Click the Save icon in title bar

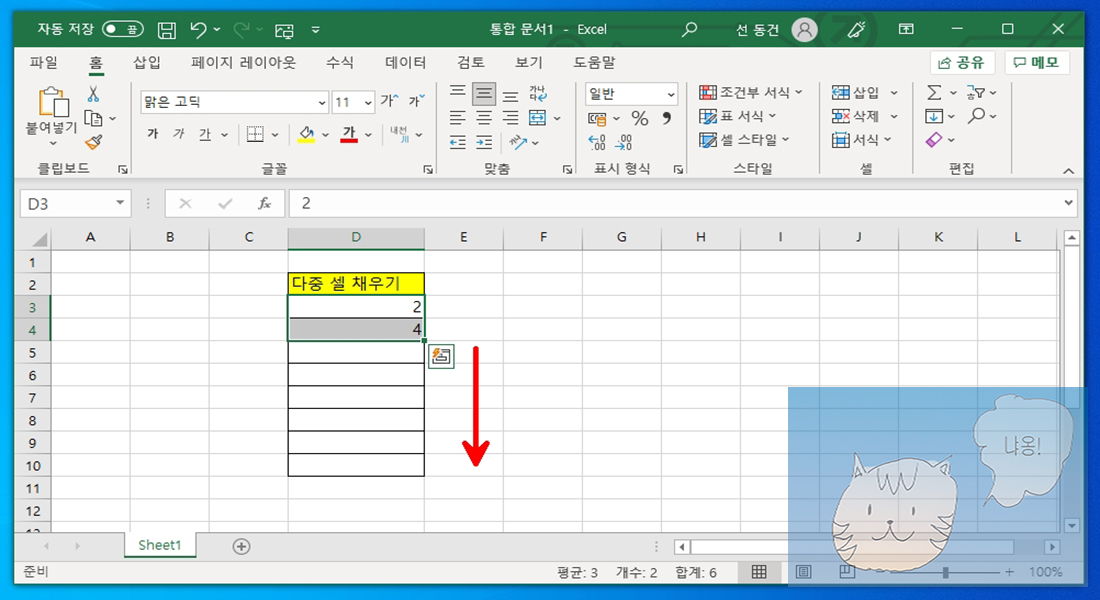pos(167,29)
